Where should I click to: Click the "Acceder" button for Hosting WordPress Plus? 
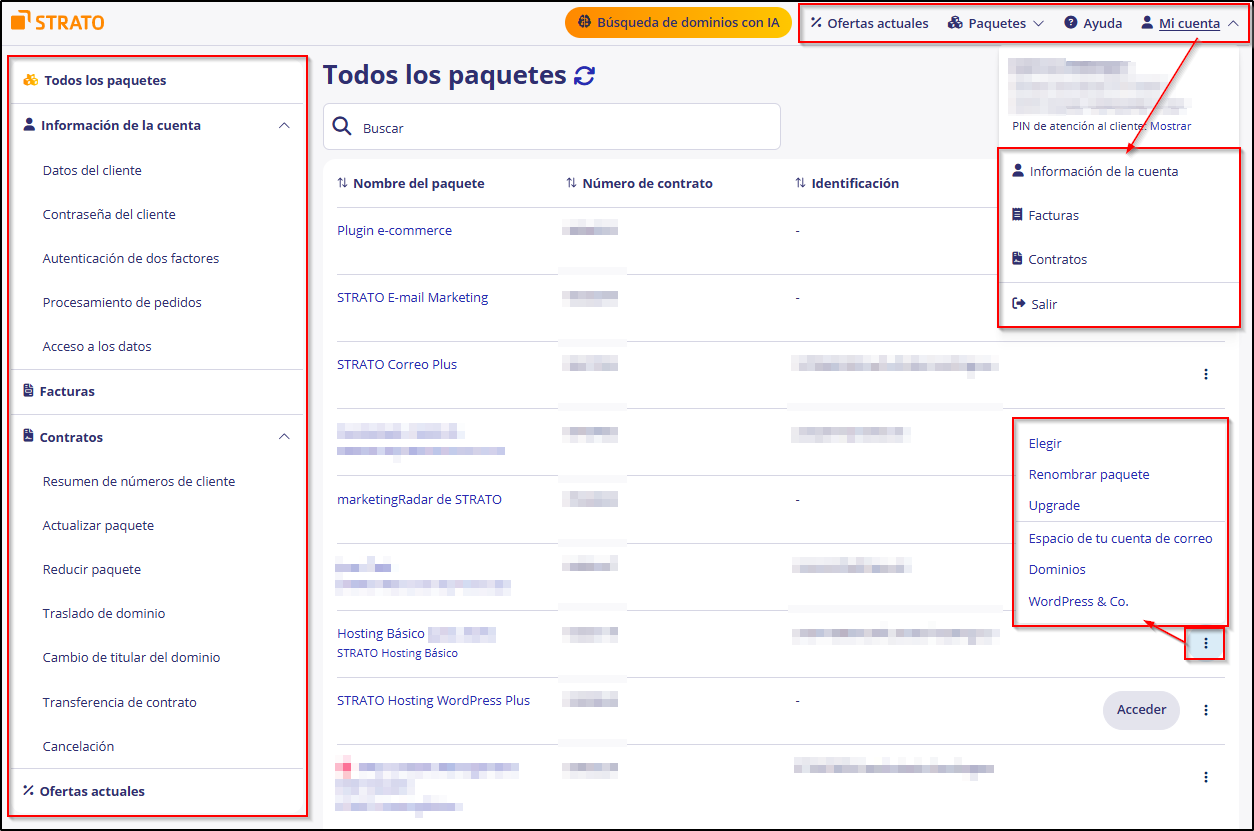[x=1141, y=710]
